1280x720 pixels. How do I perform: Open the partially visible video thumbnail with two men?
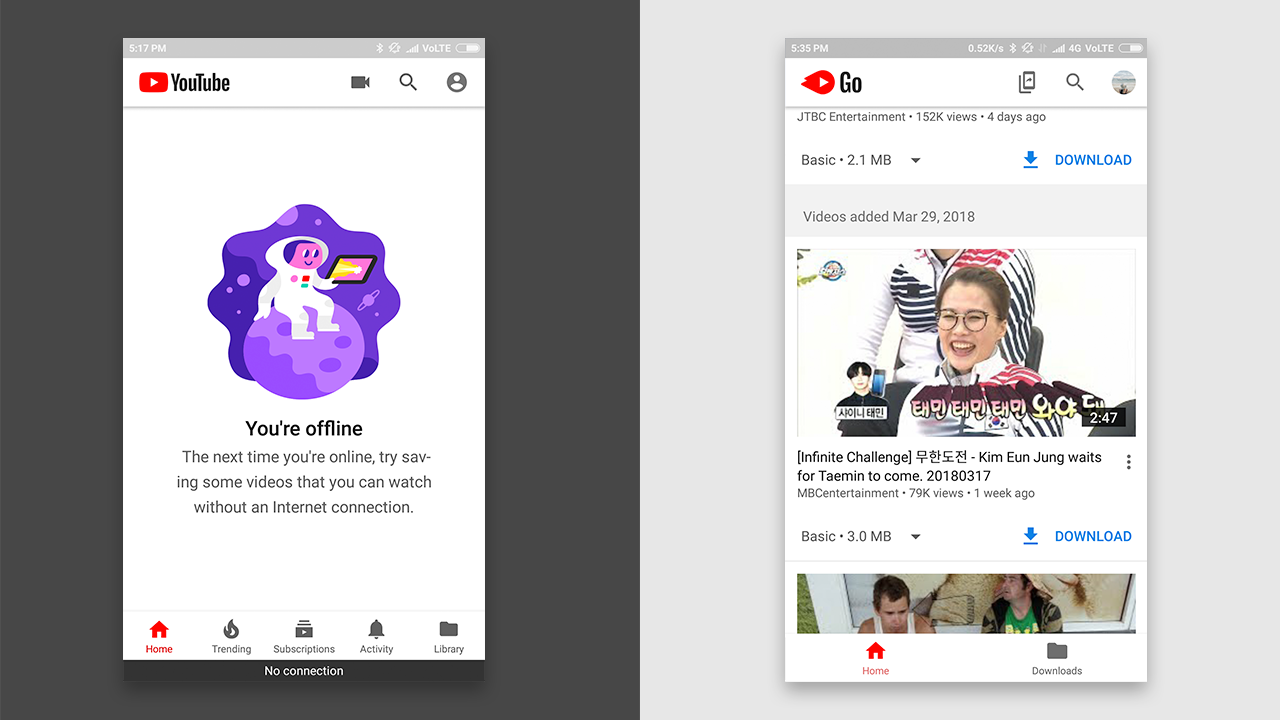966,603
